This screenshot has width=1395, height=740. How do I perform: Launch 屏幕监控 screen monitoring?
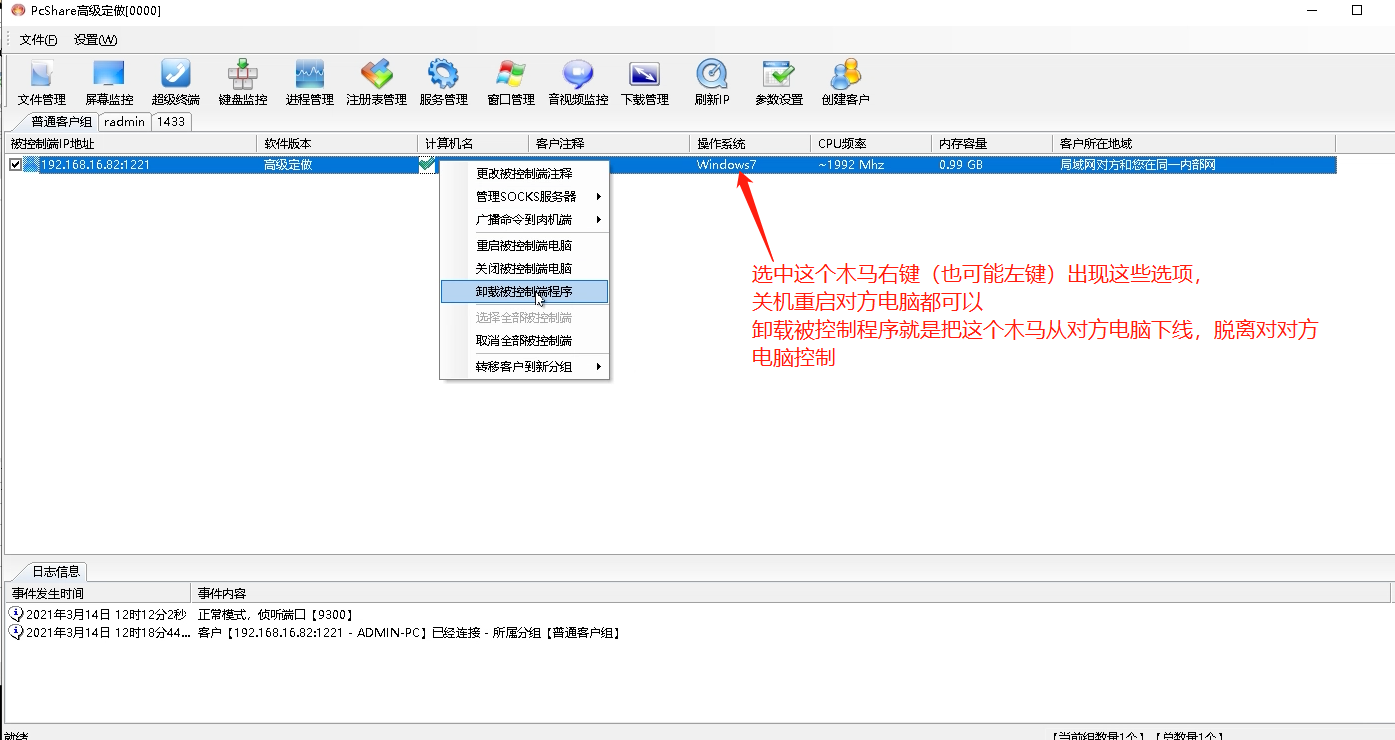pyautogui.click(x=108, y=83)
